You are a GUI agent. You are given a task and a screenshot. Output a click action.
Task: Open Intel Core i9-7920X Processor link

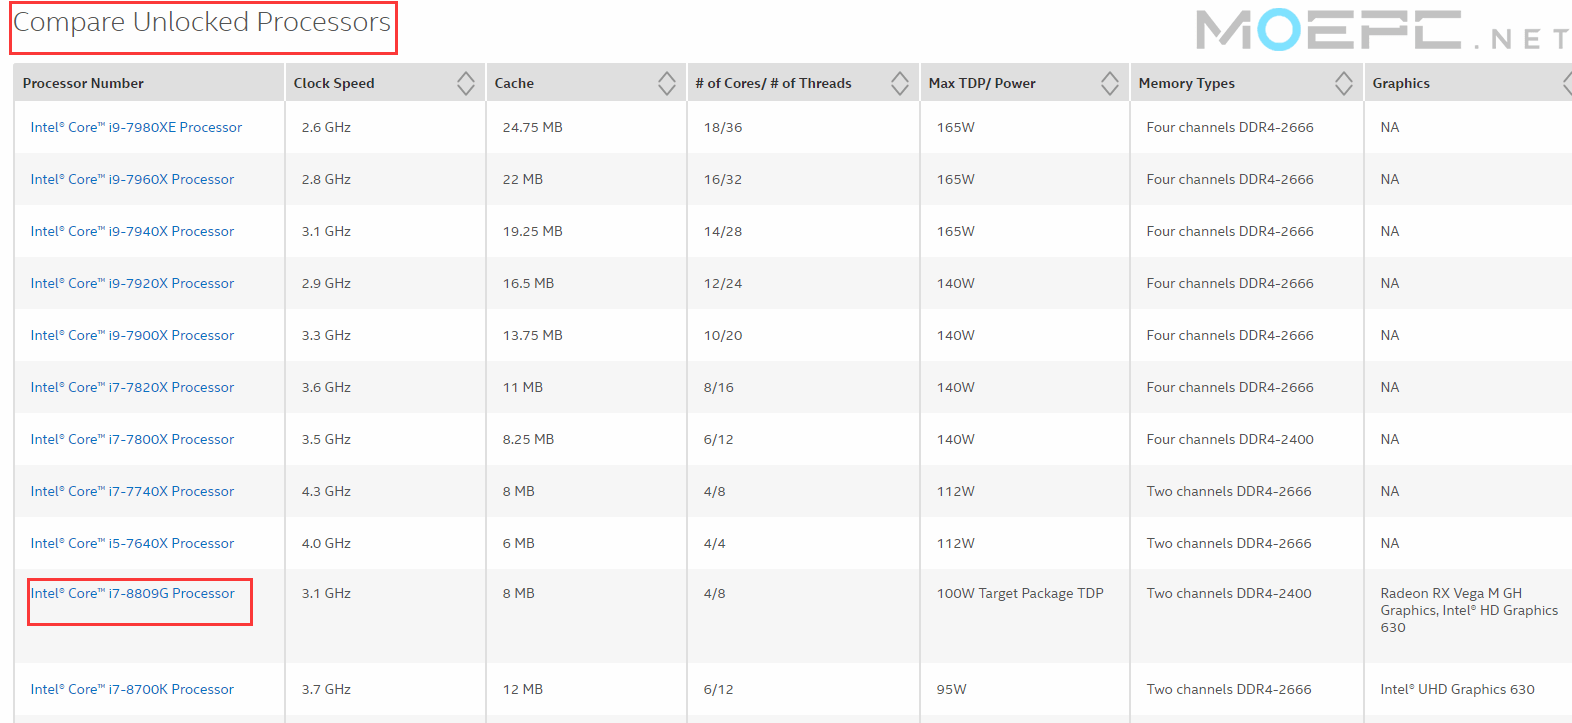point(132,283)
